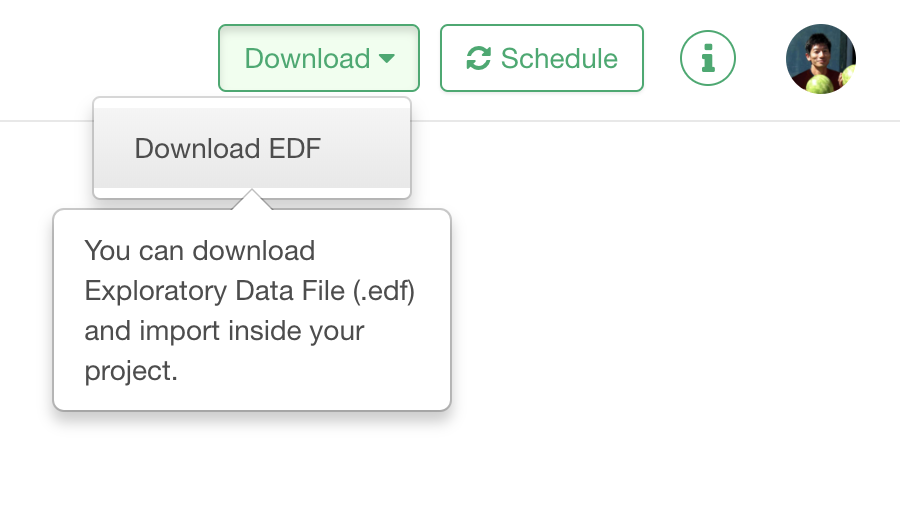
Task: Select Download EDF from the menu
Action: point(228,149)
